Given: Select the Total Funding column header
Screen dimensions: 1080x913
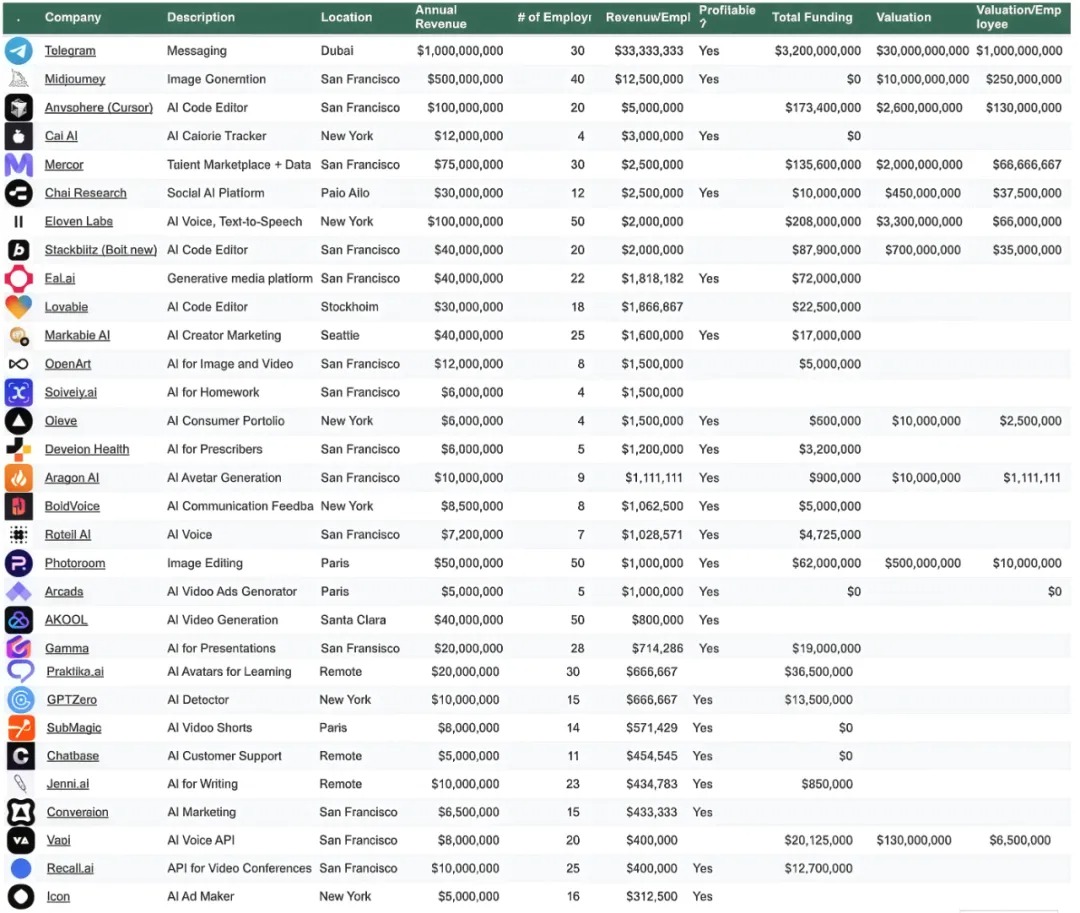Looking at the screenshot, I should [x=812, y=17].
